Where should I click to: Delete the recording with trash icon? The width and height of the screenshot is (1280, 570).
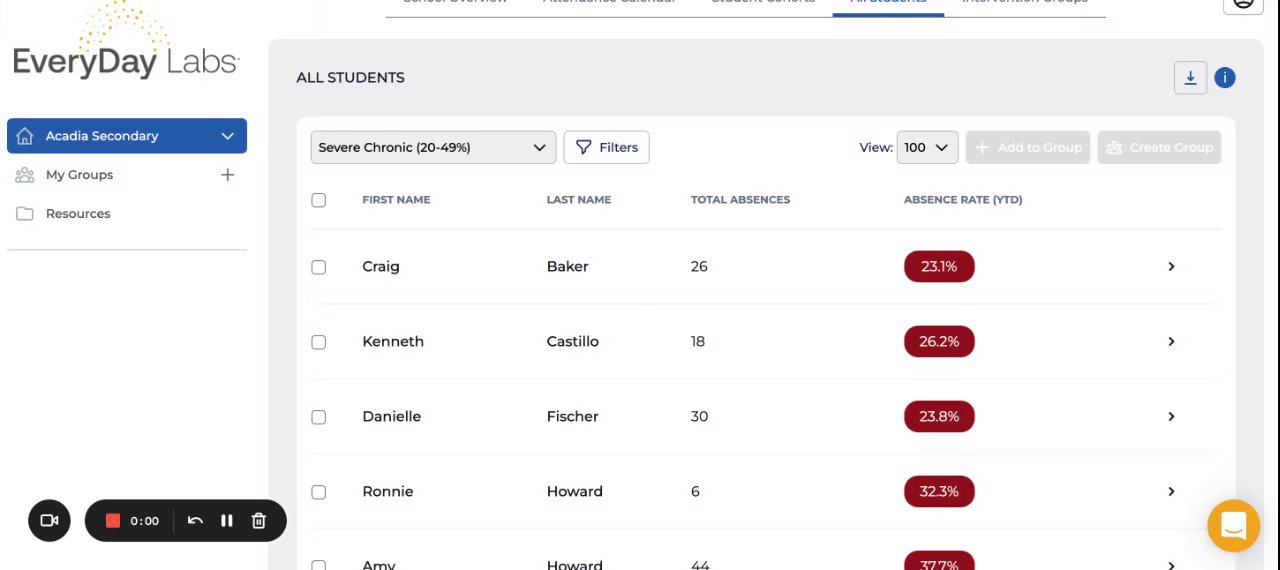[x=259, y=520]
